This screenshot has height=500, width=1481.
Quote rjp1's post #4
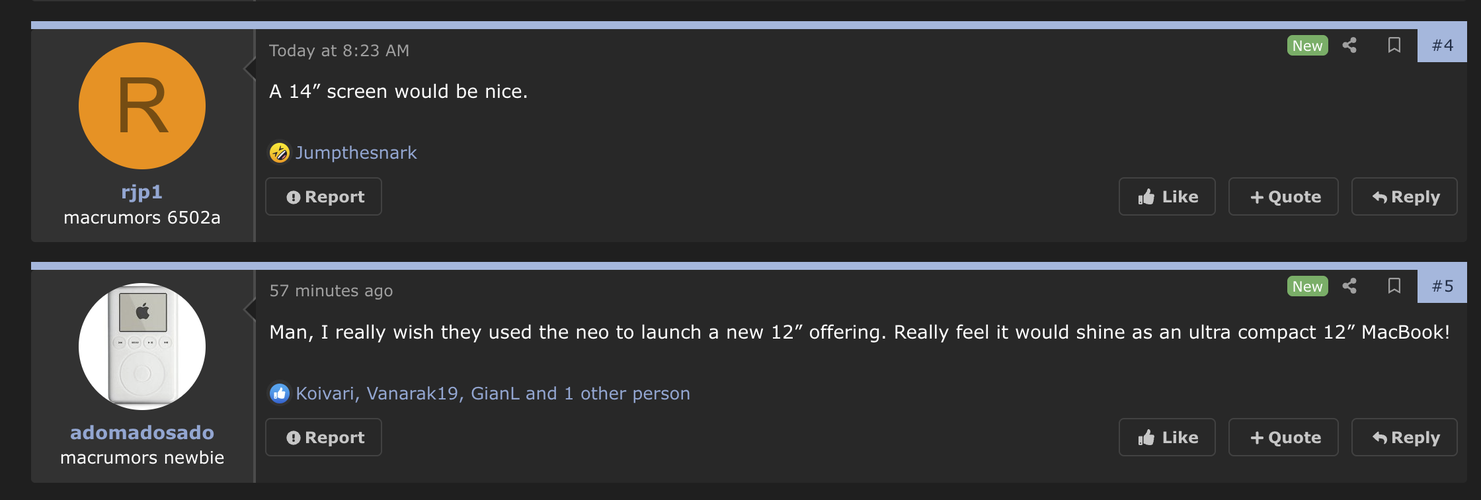point(1284,197)
